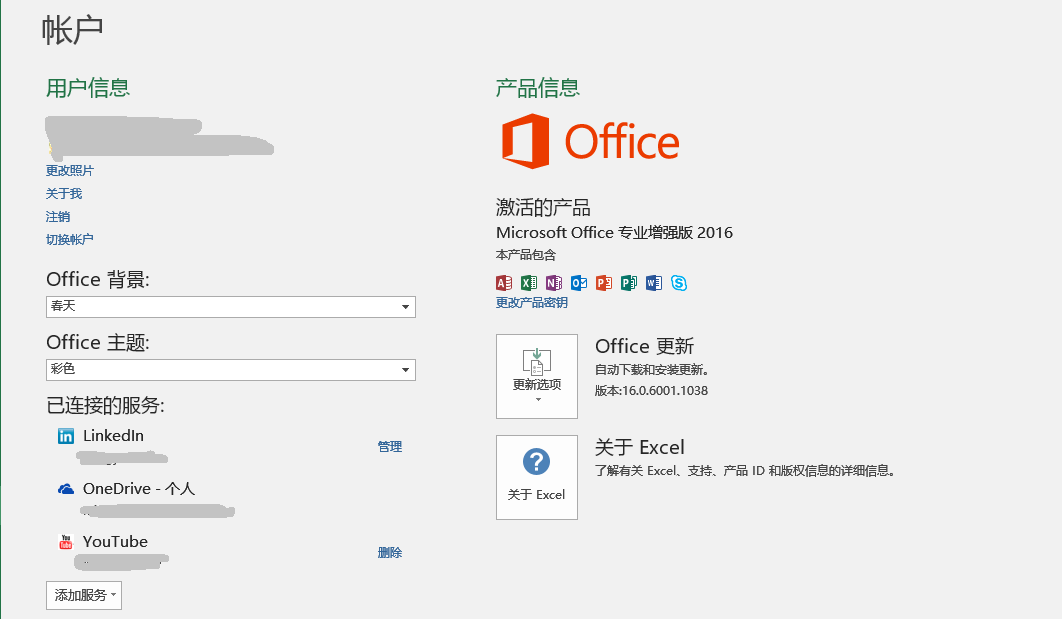Screen dimensions: 1062x619
Task: Expand the Office 主题 dropdown
Action: [230, 370]
